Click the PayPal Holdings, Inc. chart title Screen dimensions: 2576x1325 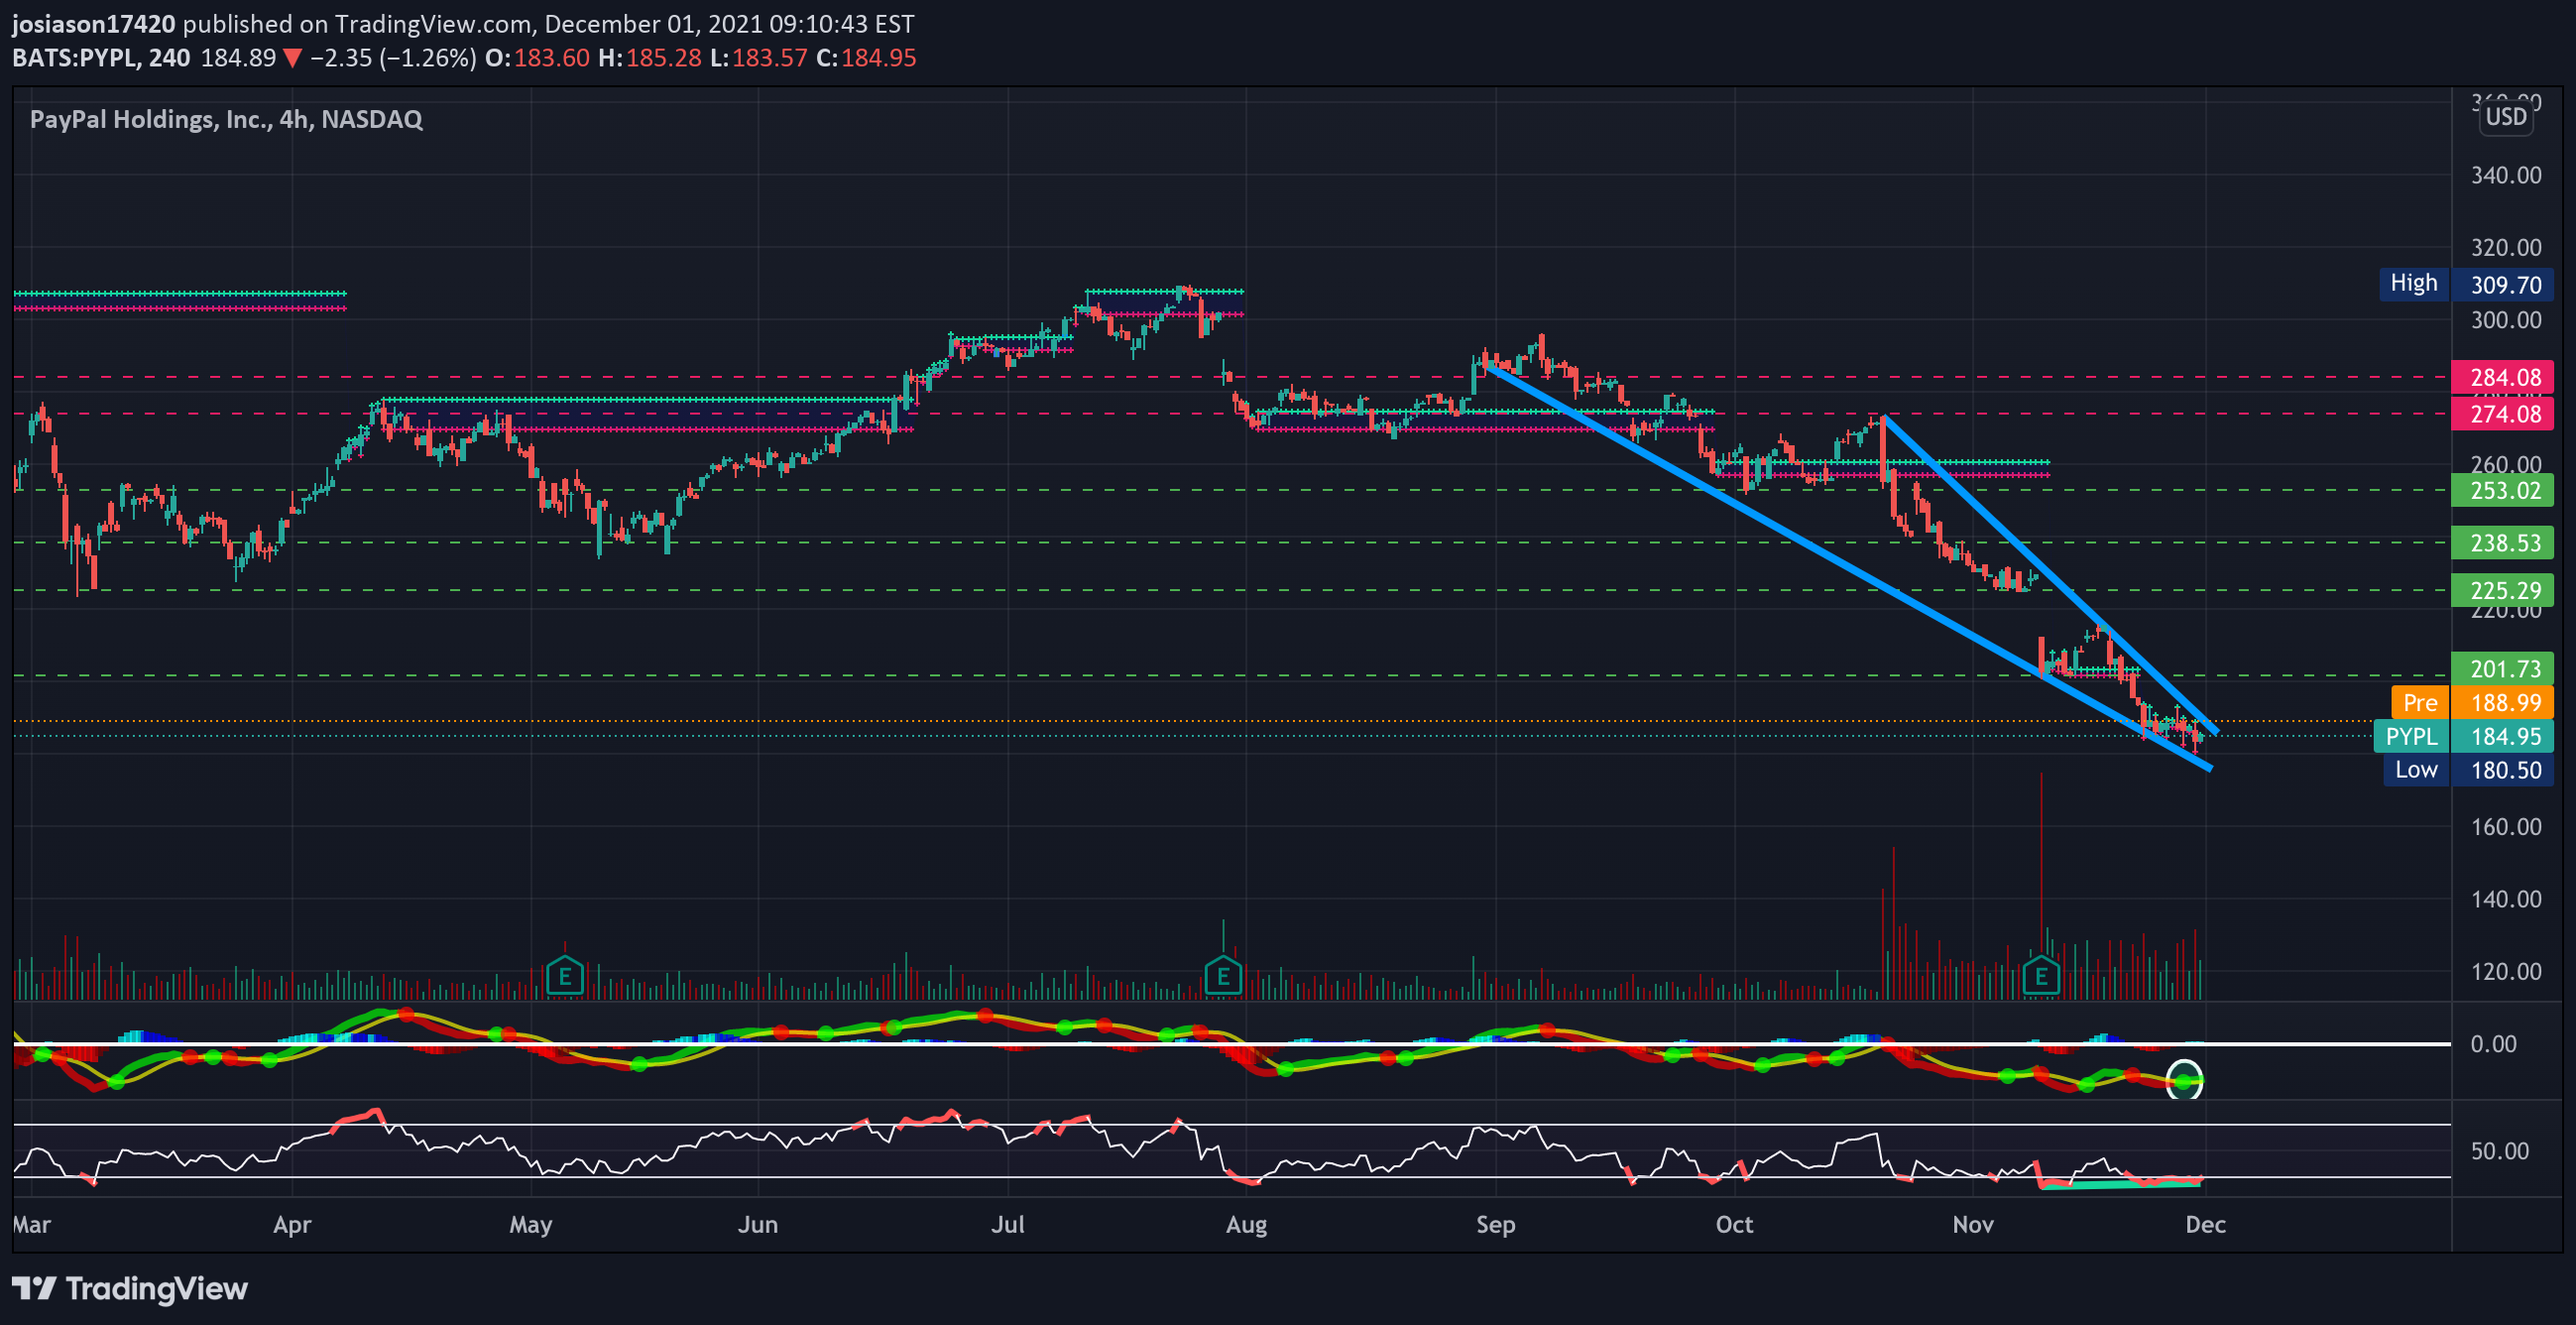click(x=226, y=119)
